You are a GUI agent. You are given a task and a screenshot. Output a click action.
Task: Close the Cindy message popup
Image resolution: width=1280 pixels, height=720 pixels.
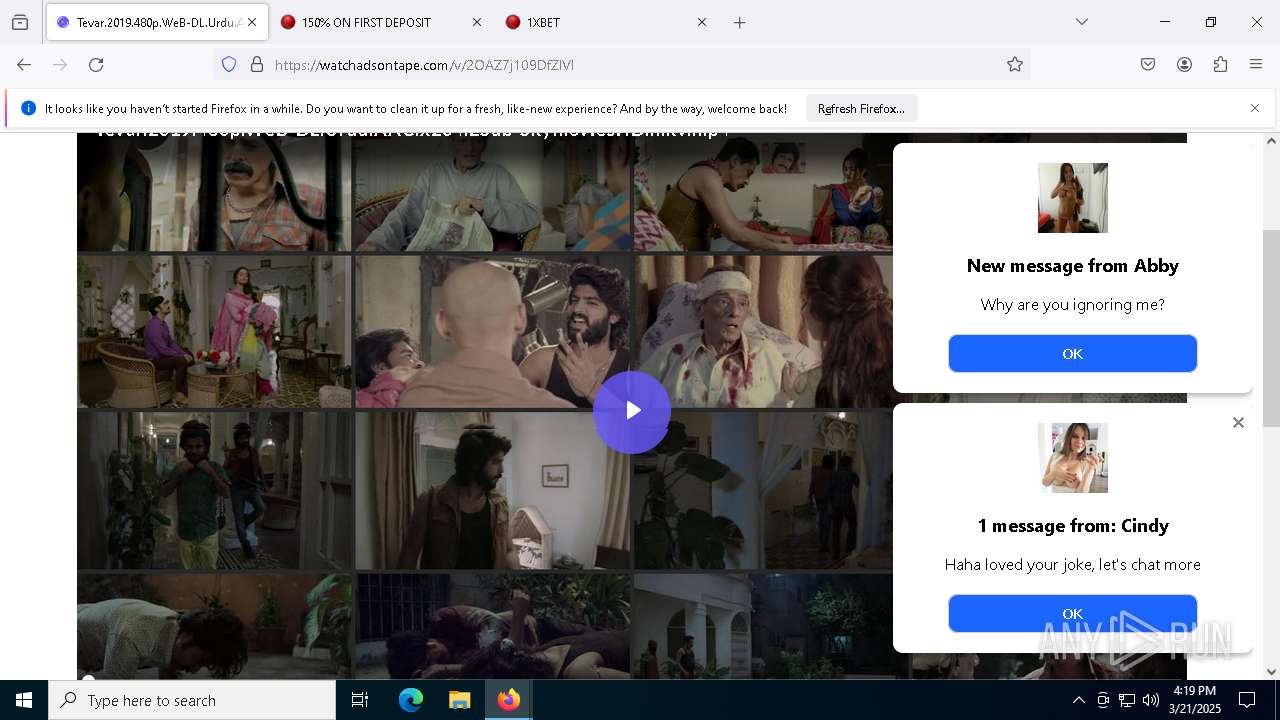pos(1238,423)
